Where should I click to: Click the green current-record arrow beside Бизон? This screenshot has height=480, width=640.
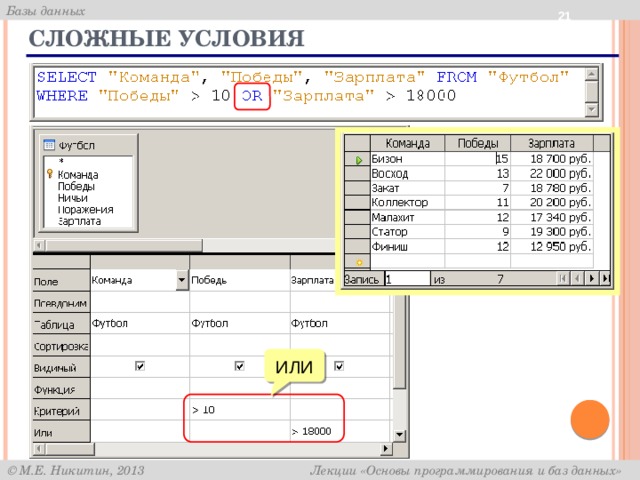[359, 160]
